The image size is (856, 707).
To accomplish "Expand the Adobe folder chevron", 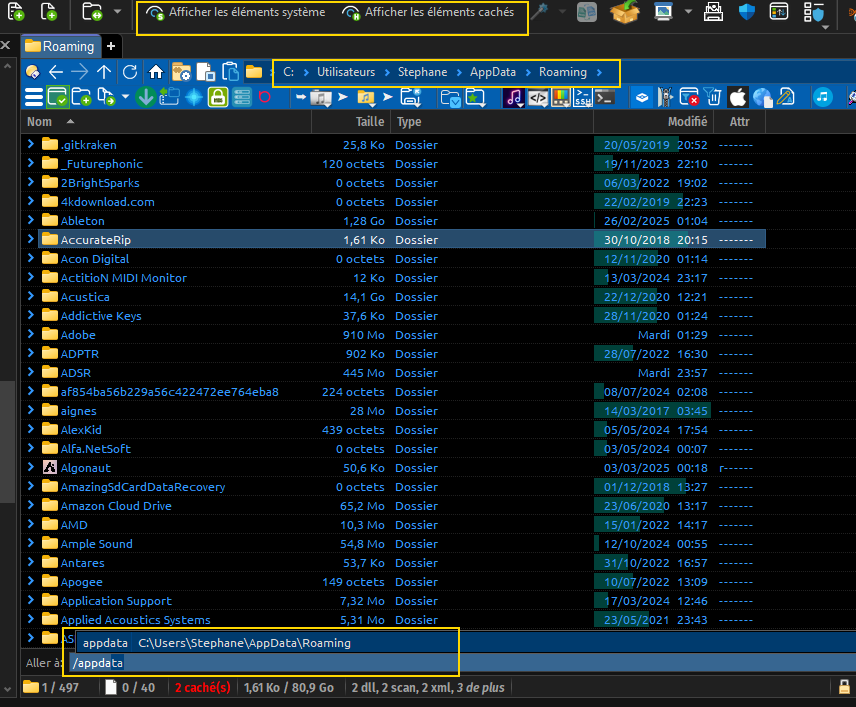I will [x=31, y=335].
